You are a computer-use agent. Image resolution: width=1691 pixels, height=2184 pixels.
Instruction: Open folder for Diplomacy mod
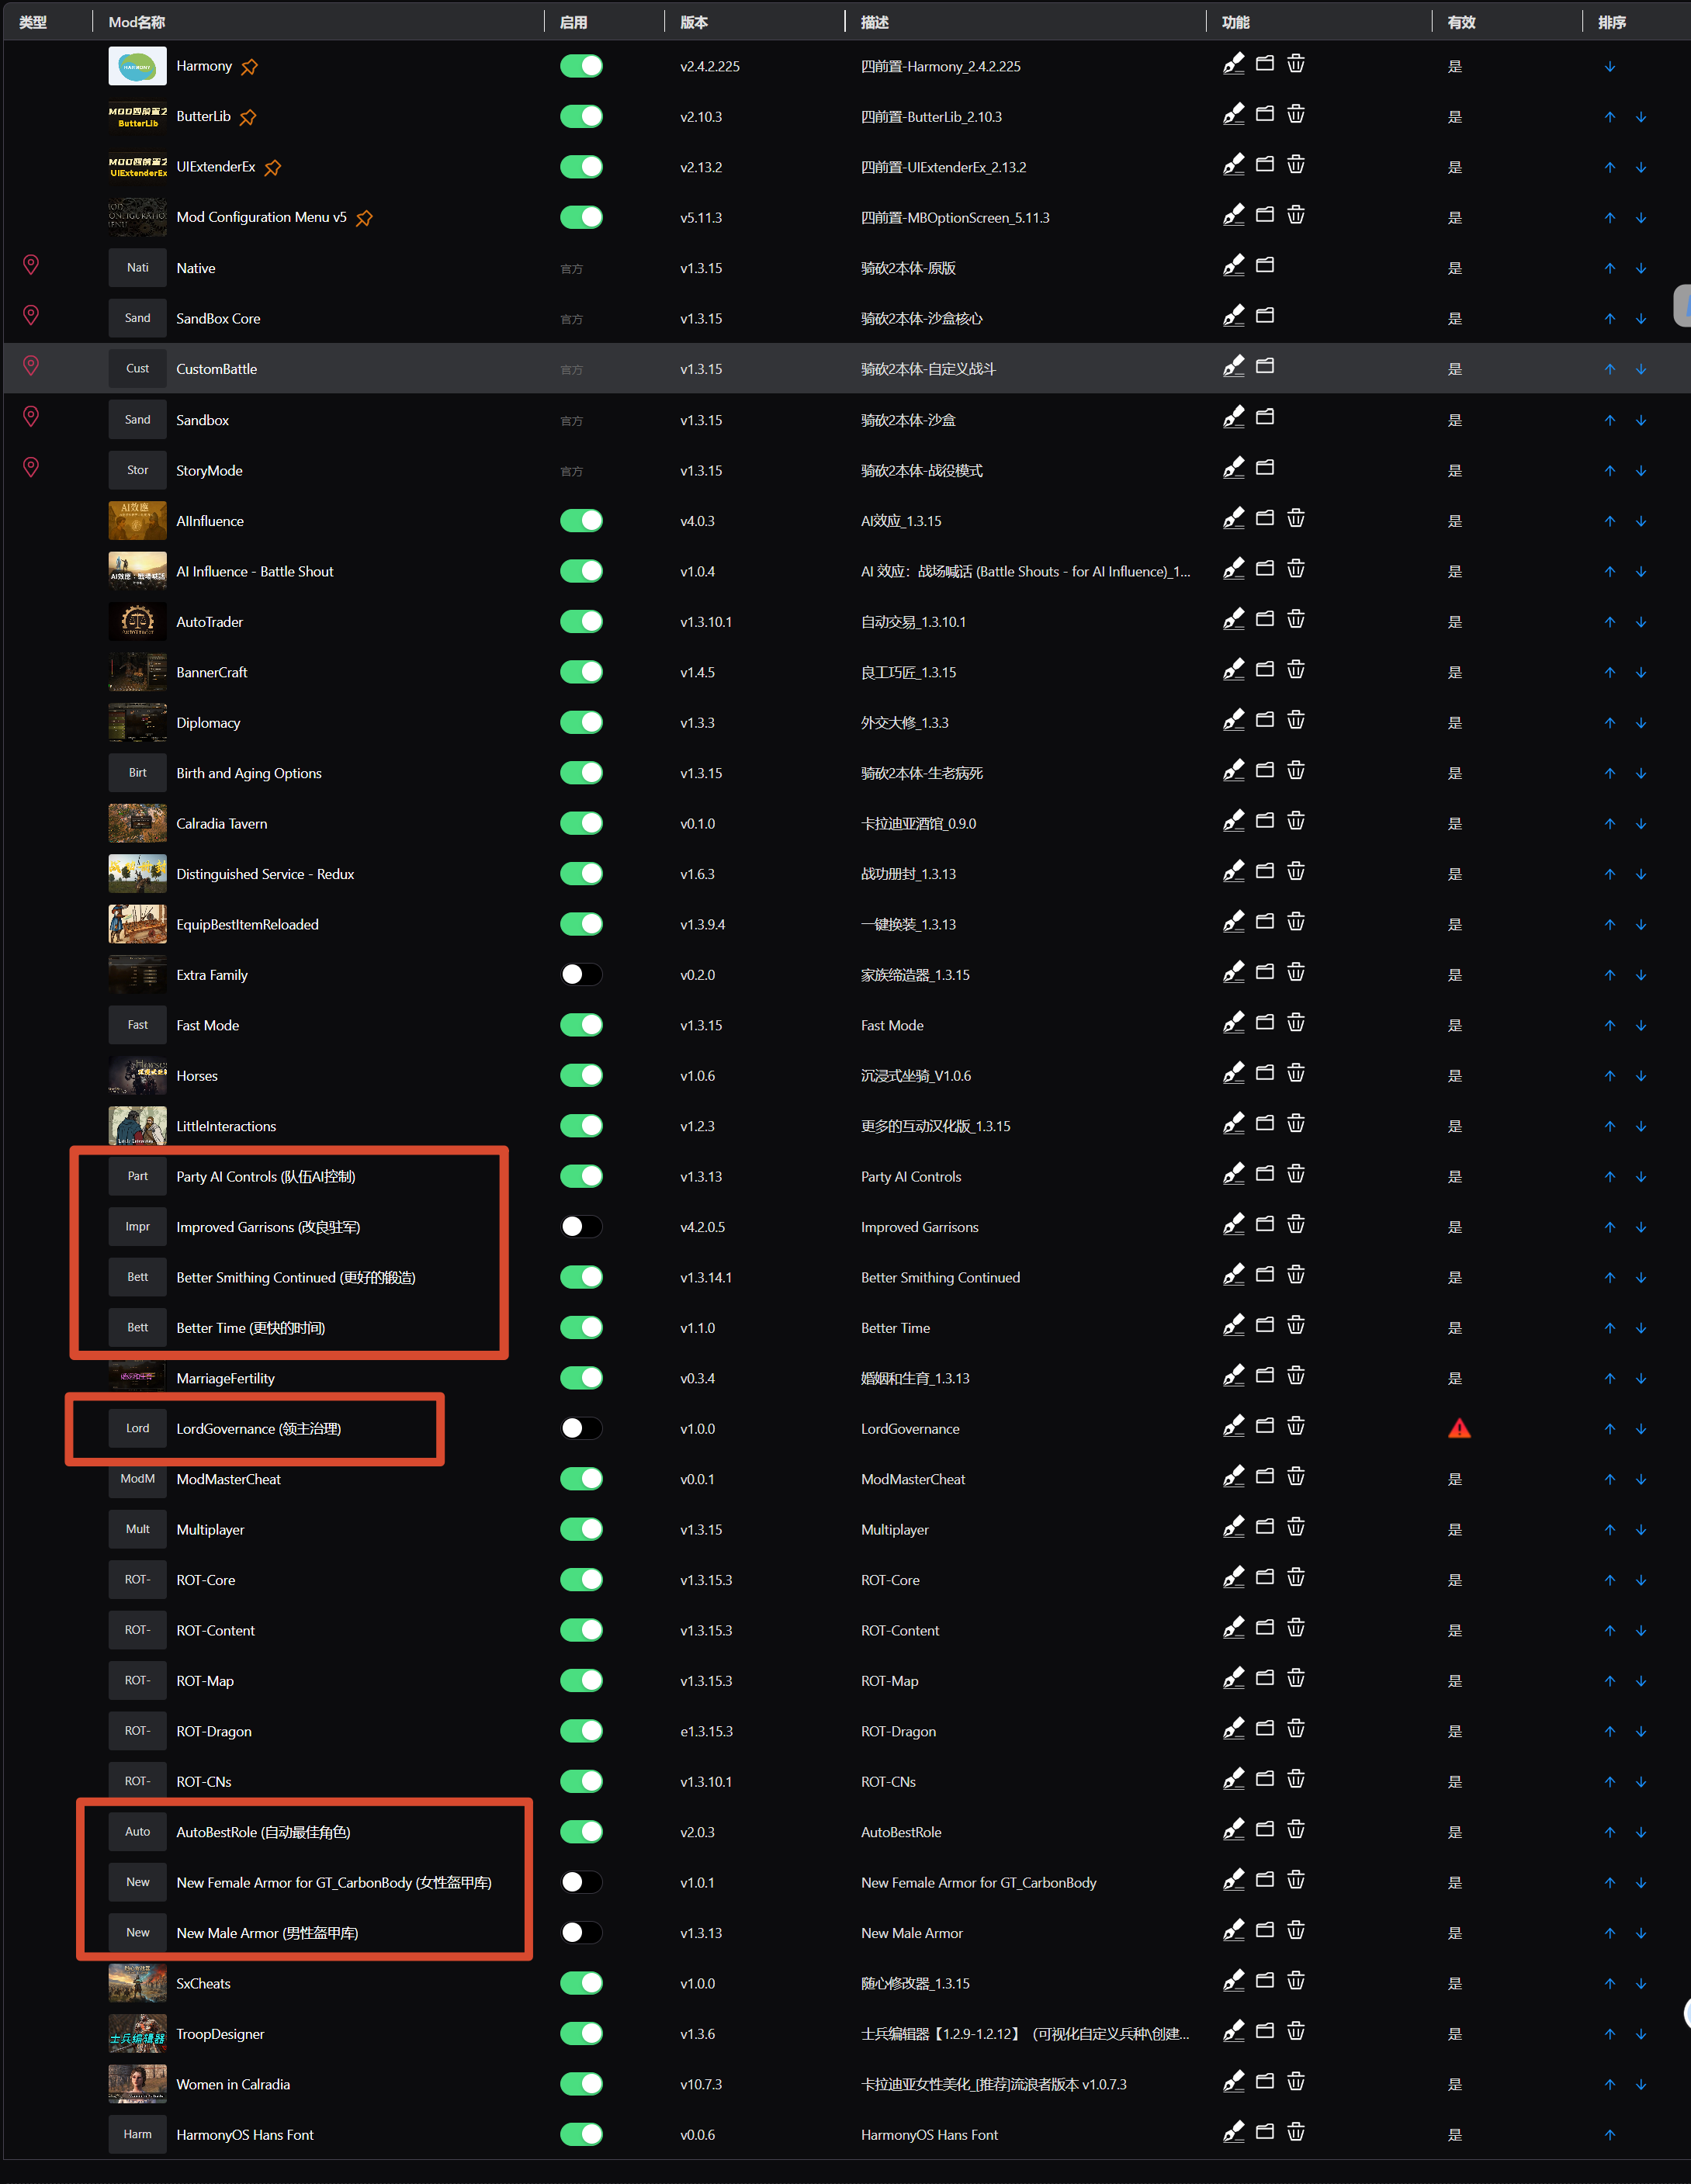(x=1264, y=721)
